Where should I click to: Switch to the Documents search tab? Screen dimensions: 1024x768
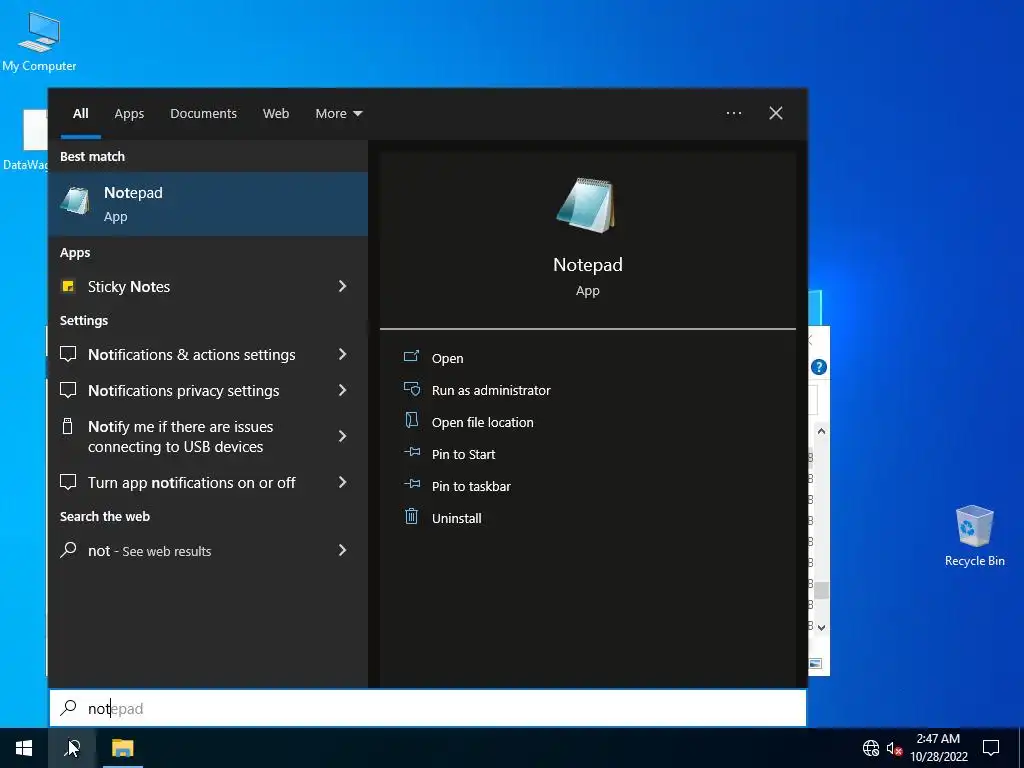(x=203, y=114)
